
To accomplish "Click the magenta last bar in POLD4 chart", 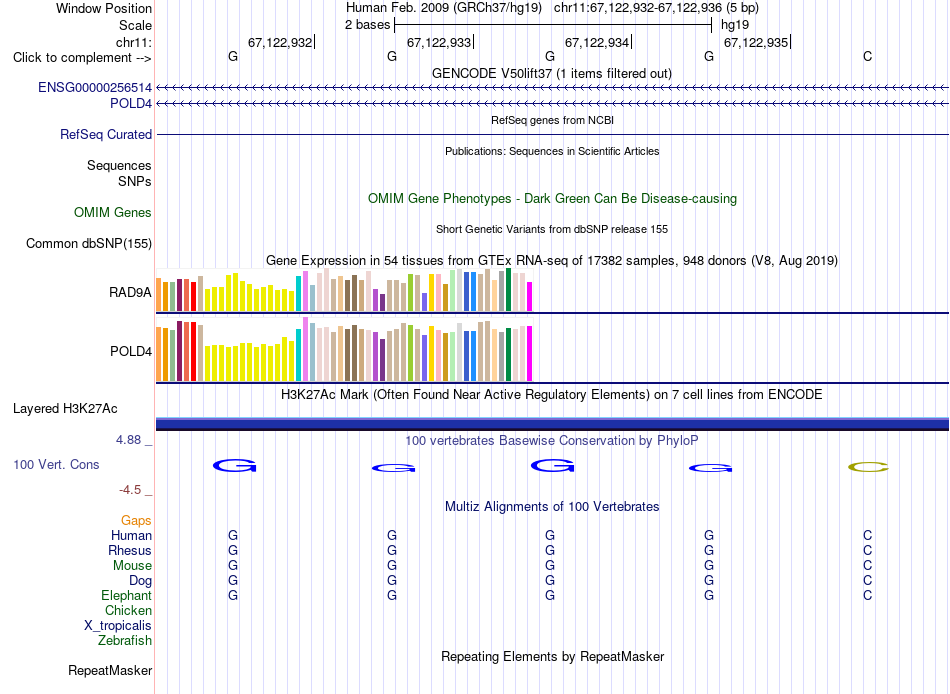I will [530, 353].
